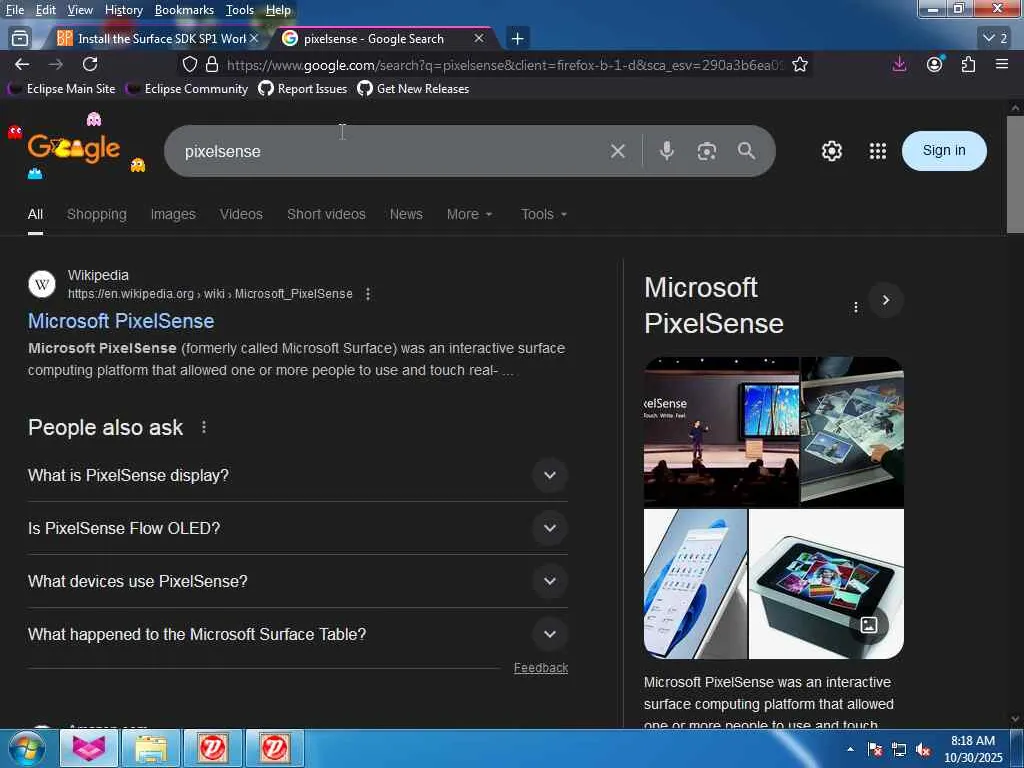Focus the browser URL address bar
The width and height of the screenshot is (1024, 768).
[503, 65]
